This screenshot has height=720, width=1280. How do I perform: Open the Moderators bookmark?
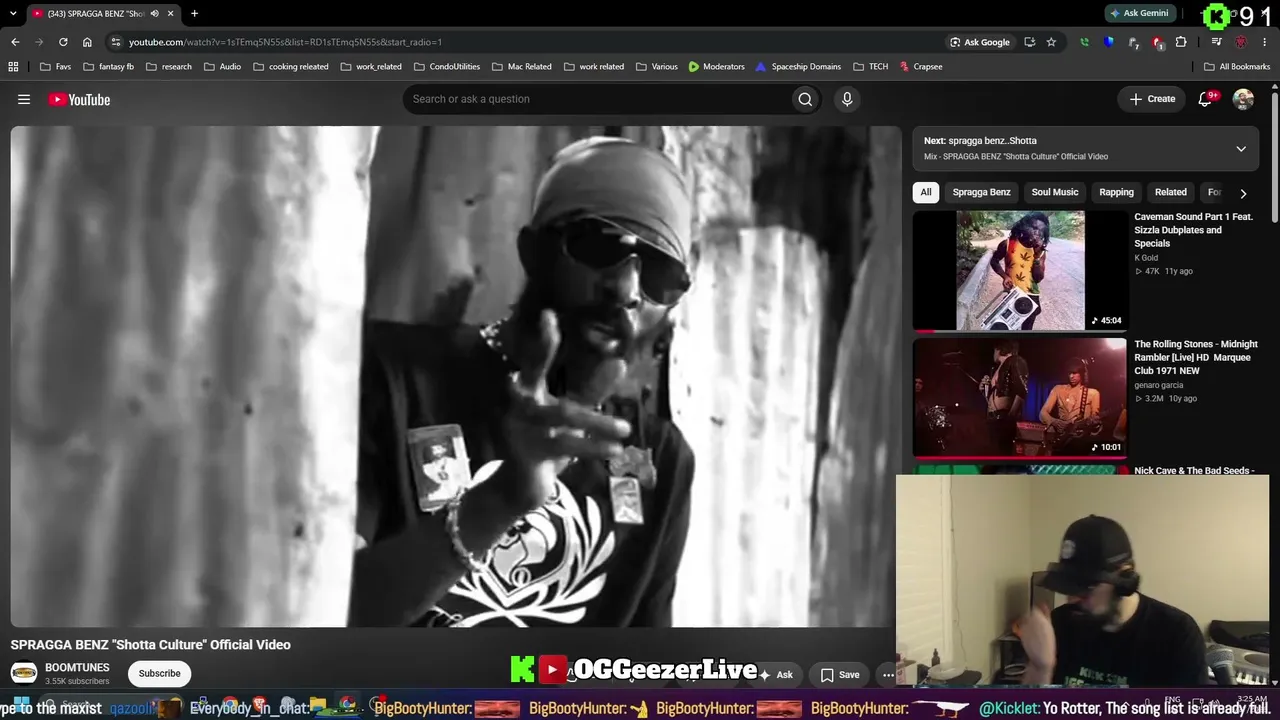click(x=716, y=67)
